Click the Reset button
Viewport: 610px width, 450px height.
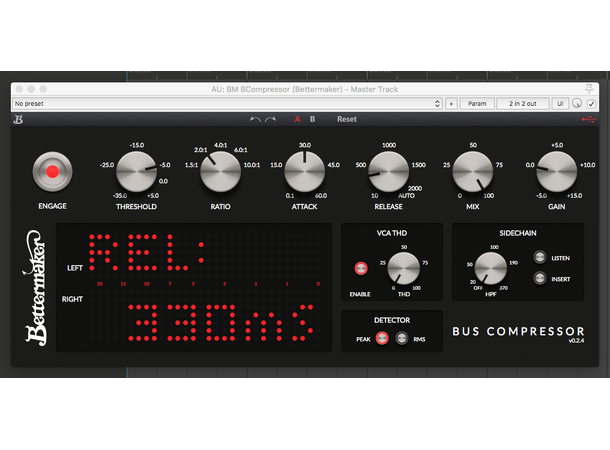(x=347, y=119)
